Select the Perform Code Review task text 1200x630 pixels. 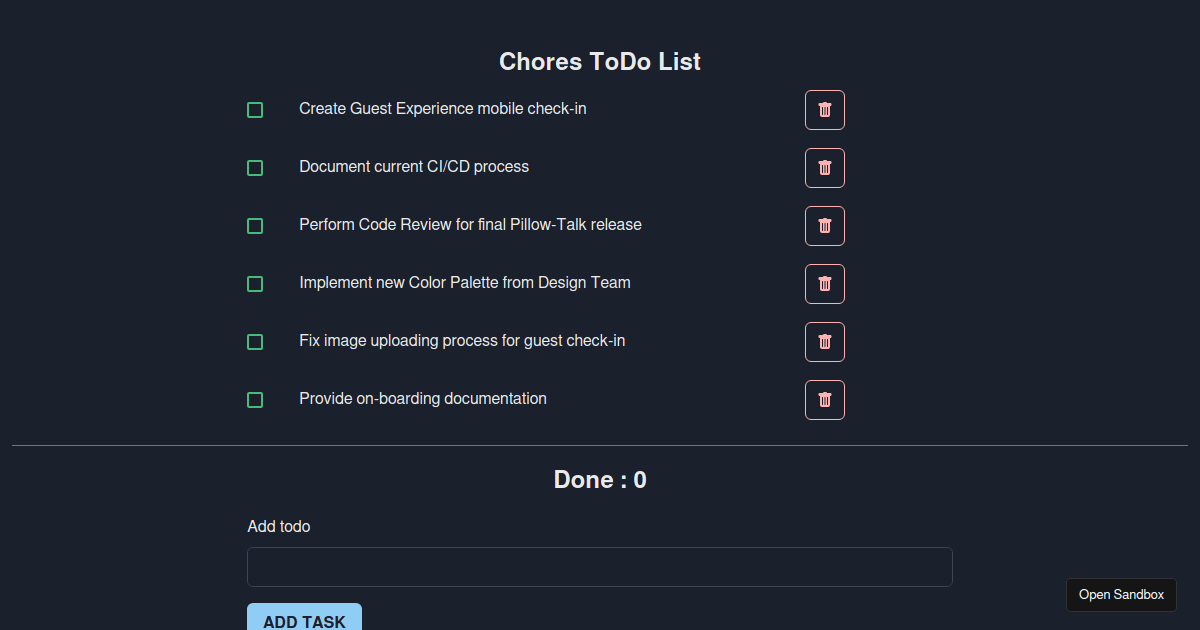click(470, 225)
